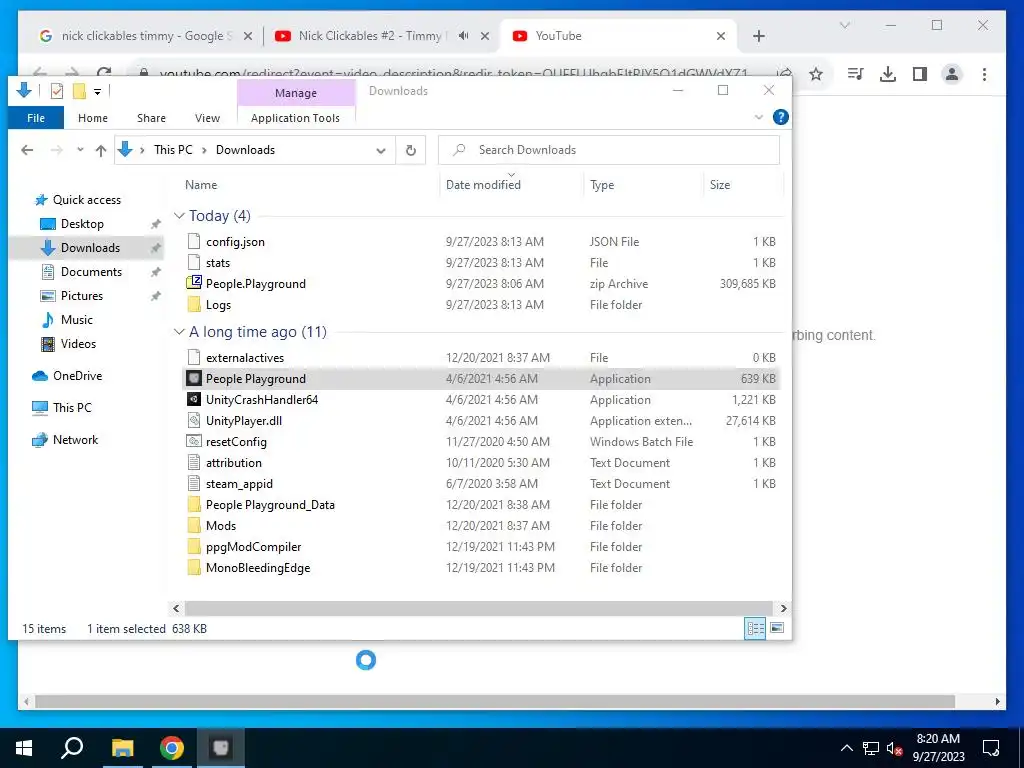Open Windows Start menu
Image resolution: width=1024 pixels, height=768 pixels.
(24, 748)
